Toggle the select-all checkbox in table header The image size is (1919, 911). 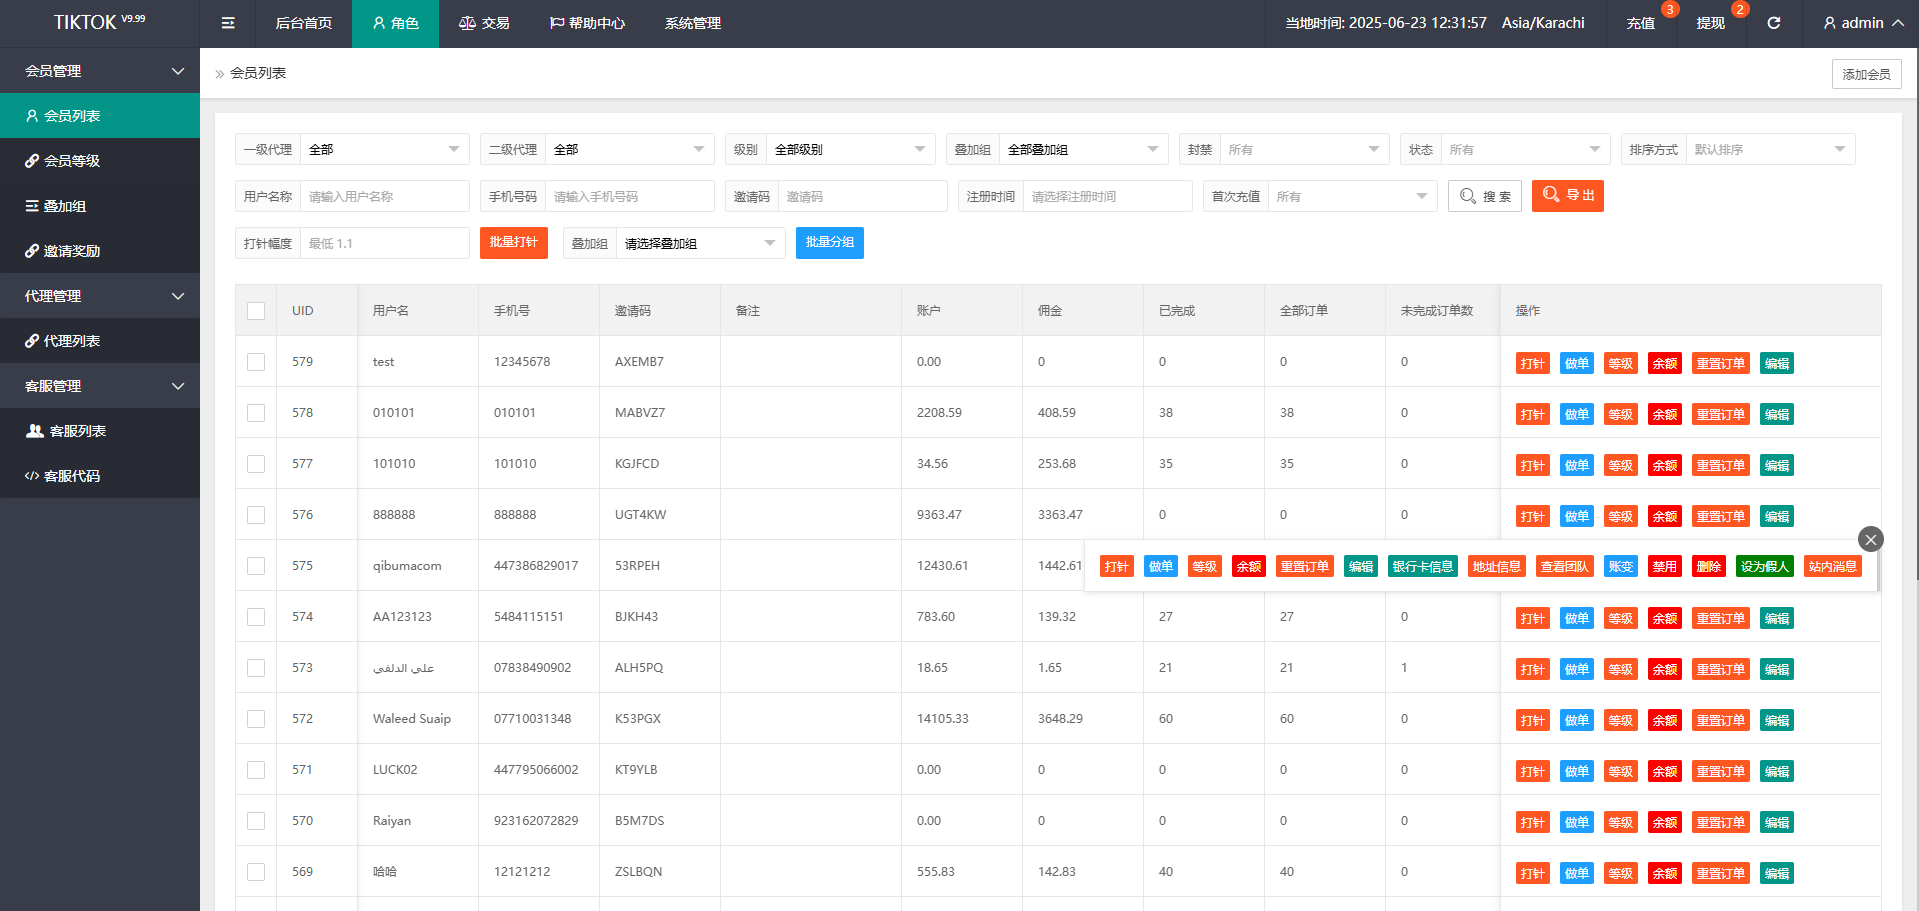(x=256, y=311)
